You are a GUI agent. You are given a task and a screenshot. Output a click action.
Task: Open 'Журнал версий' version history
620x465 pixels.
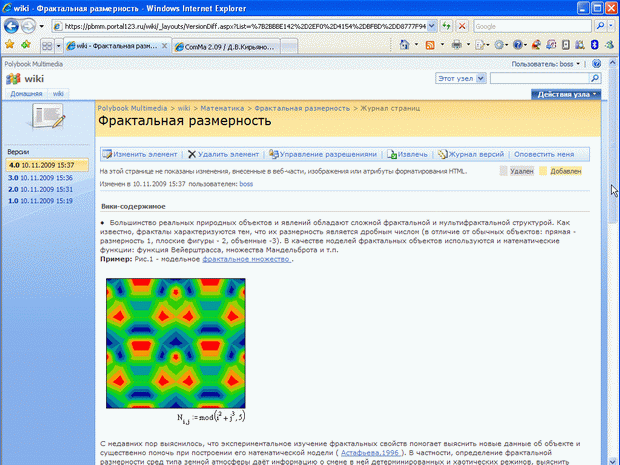472,155
